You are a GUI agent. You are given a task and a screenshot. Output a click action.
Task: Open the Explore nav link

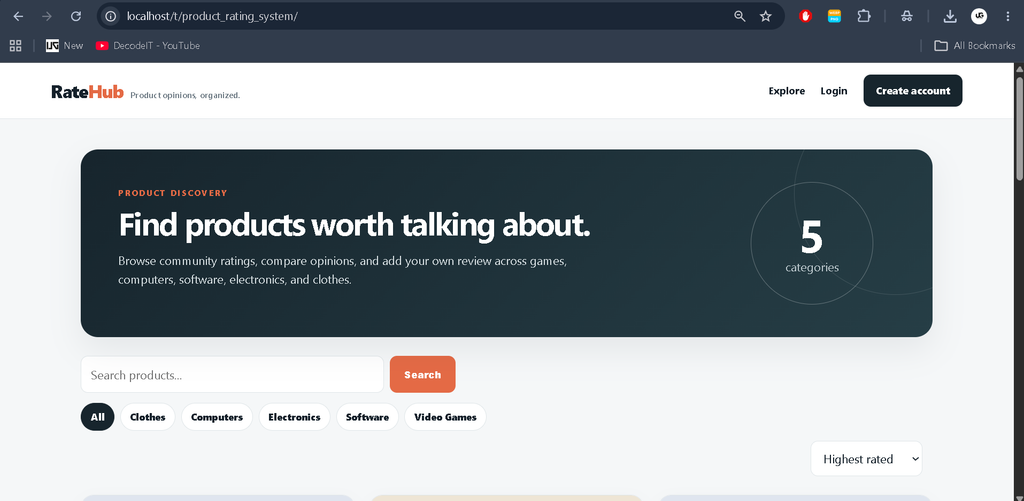(787, 91)
